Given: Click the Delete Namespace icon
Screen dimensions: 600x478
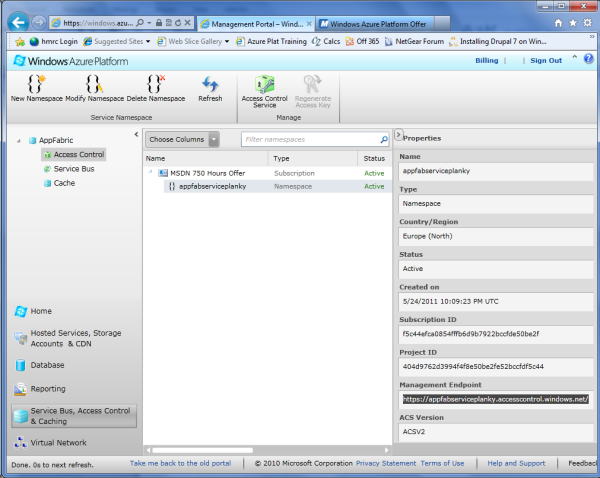Looking at the screenshot, I should [156, 84].
